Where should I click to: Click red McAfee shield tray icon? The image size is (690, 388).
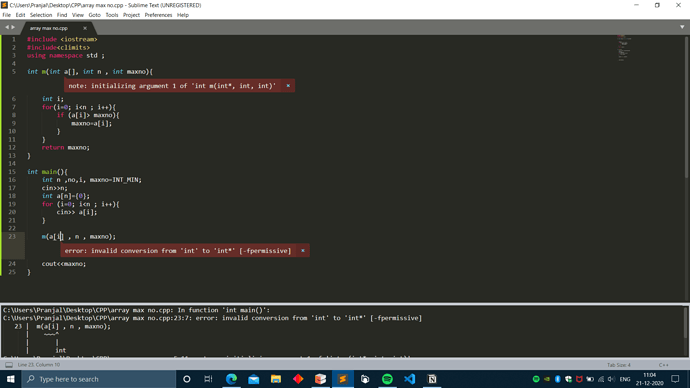579,379
